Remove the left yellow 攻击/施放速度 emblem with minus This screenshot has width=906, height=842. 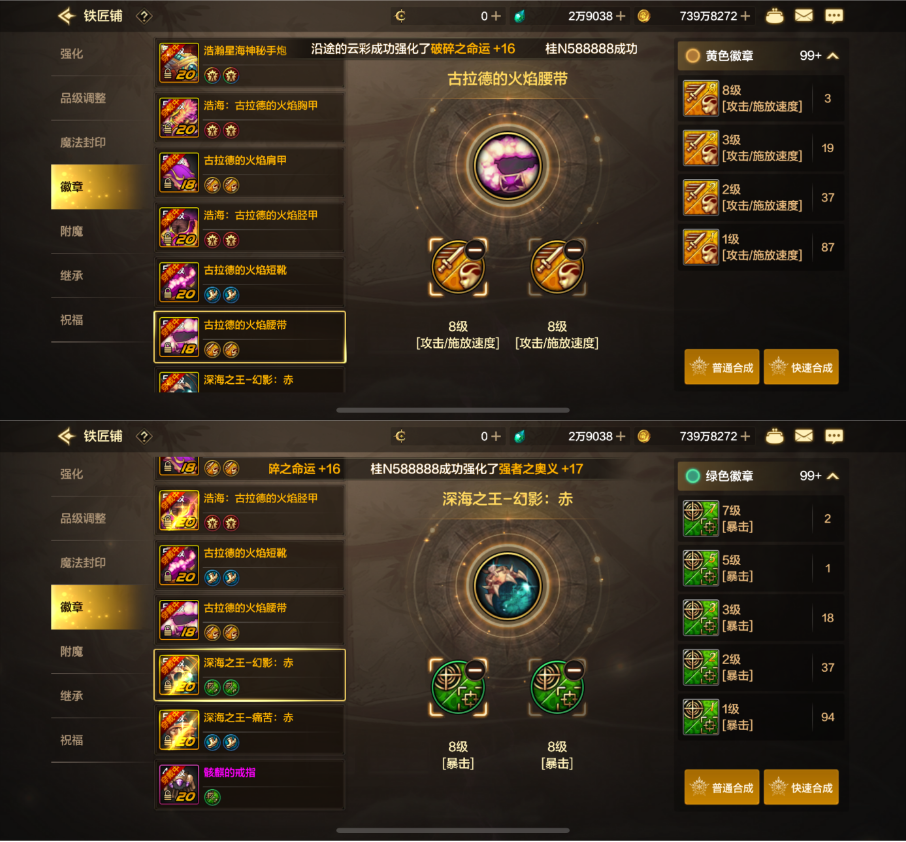[475, 250]
